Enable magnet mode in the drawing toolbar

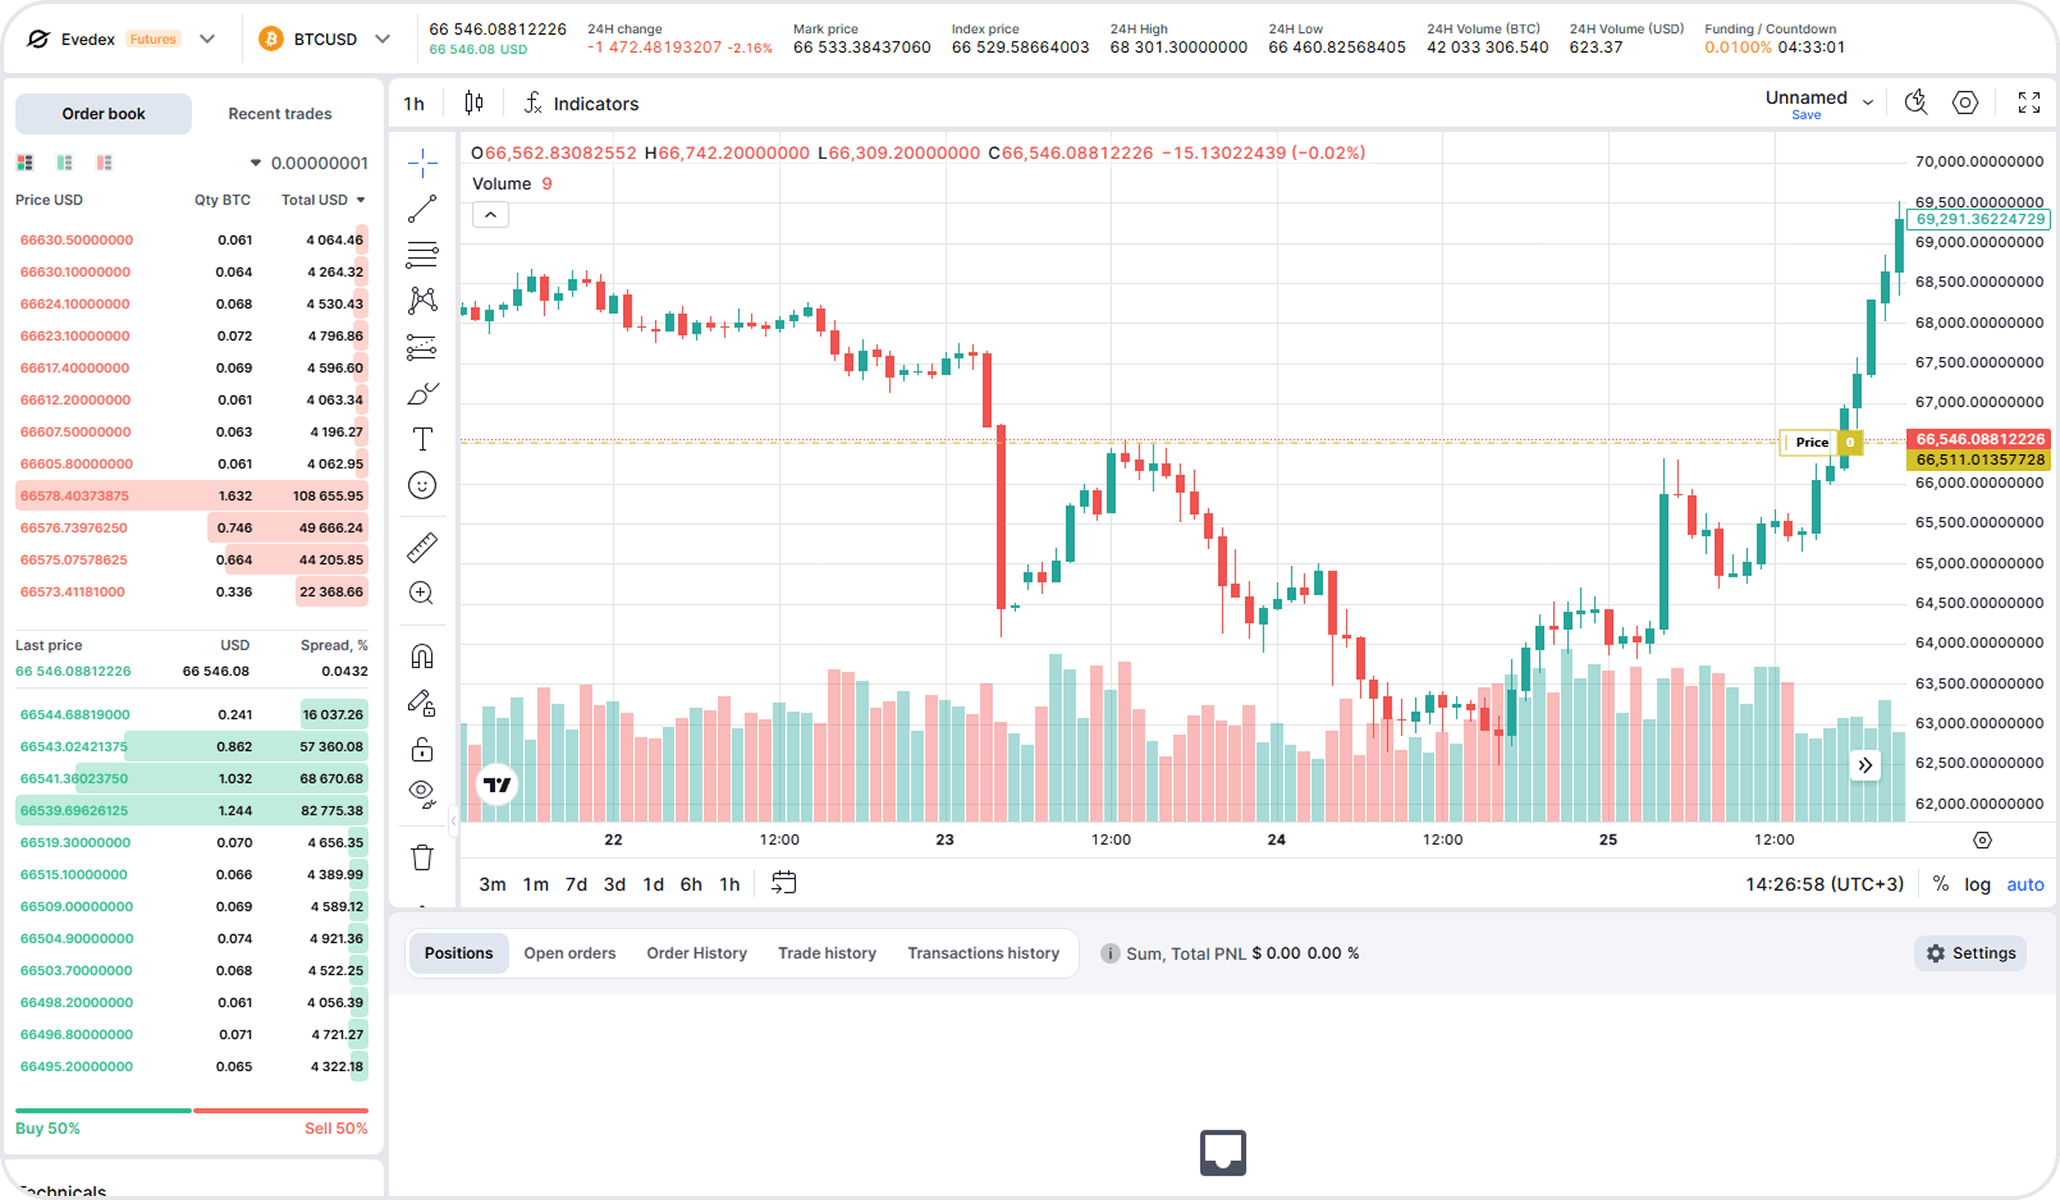point(422,655)
